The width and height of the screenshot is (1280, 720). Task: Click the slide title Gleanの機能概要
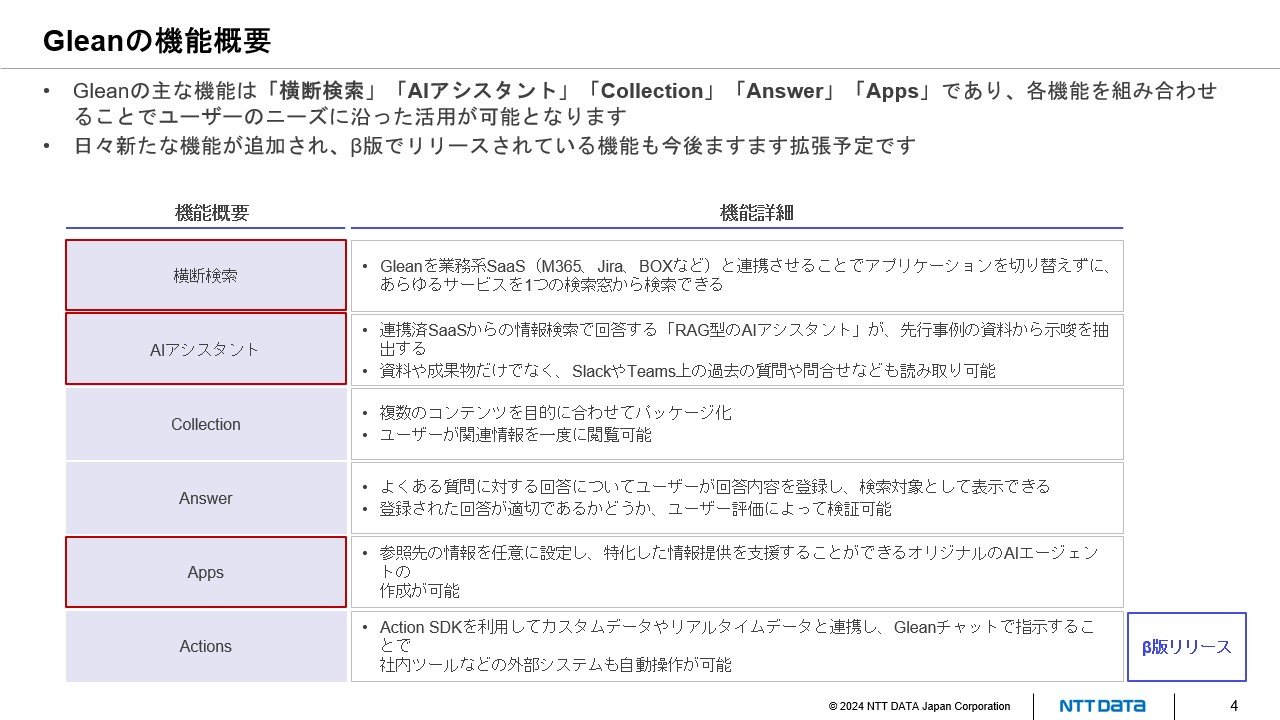pos(157,41)
